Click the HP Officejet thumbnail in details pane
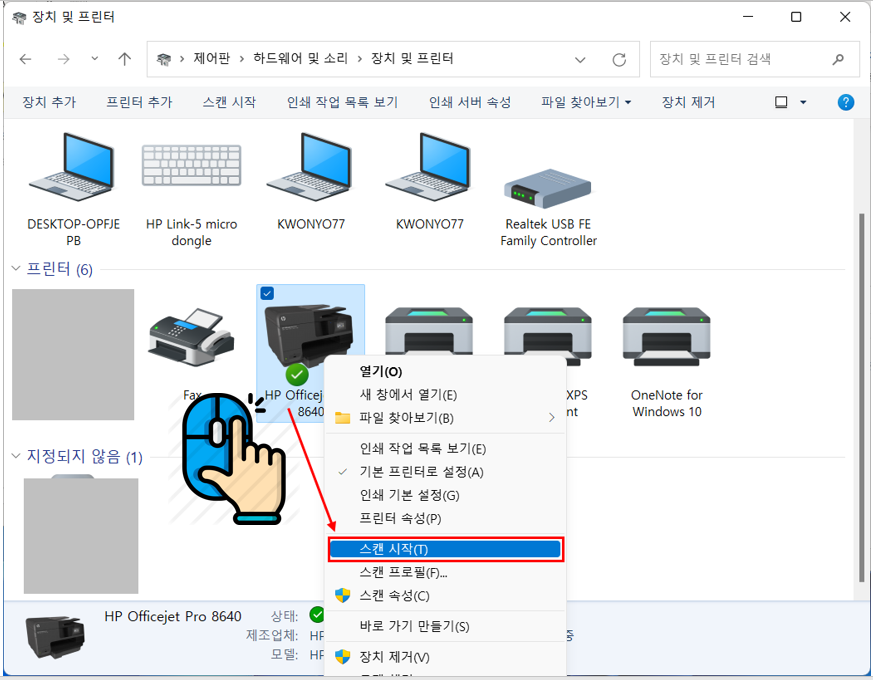The image size is (873, 680). coord(55,637)
